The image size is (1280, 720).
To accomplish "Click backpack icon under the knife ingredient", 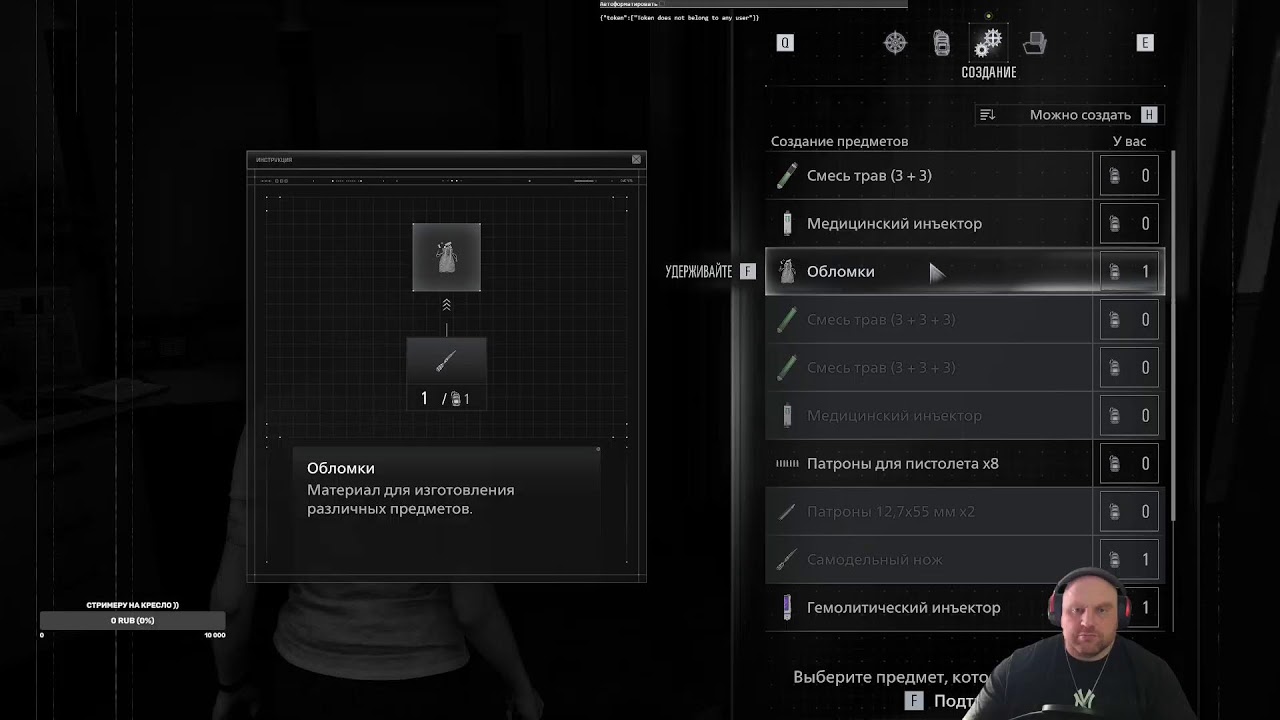I will click(x=456, y=399).
